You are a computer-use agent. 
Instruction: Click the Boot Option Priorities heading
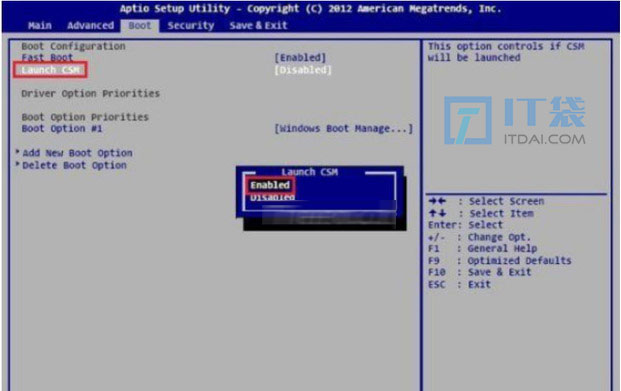[85, 117]
